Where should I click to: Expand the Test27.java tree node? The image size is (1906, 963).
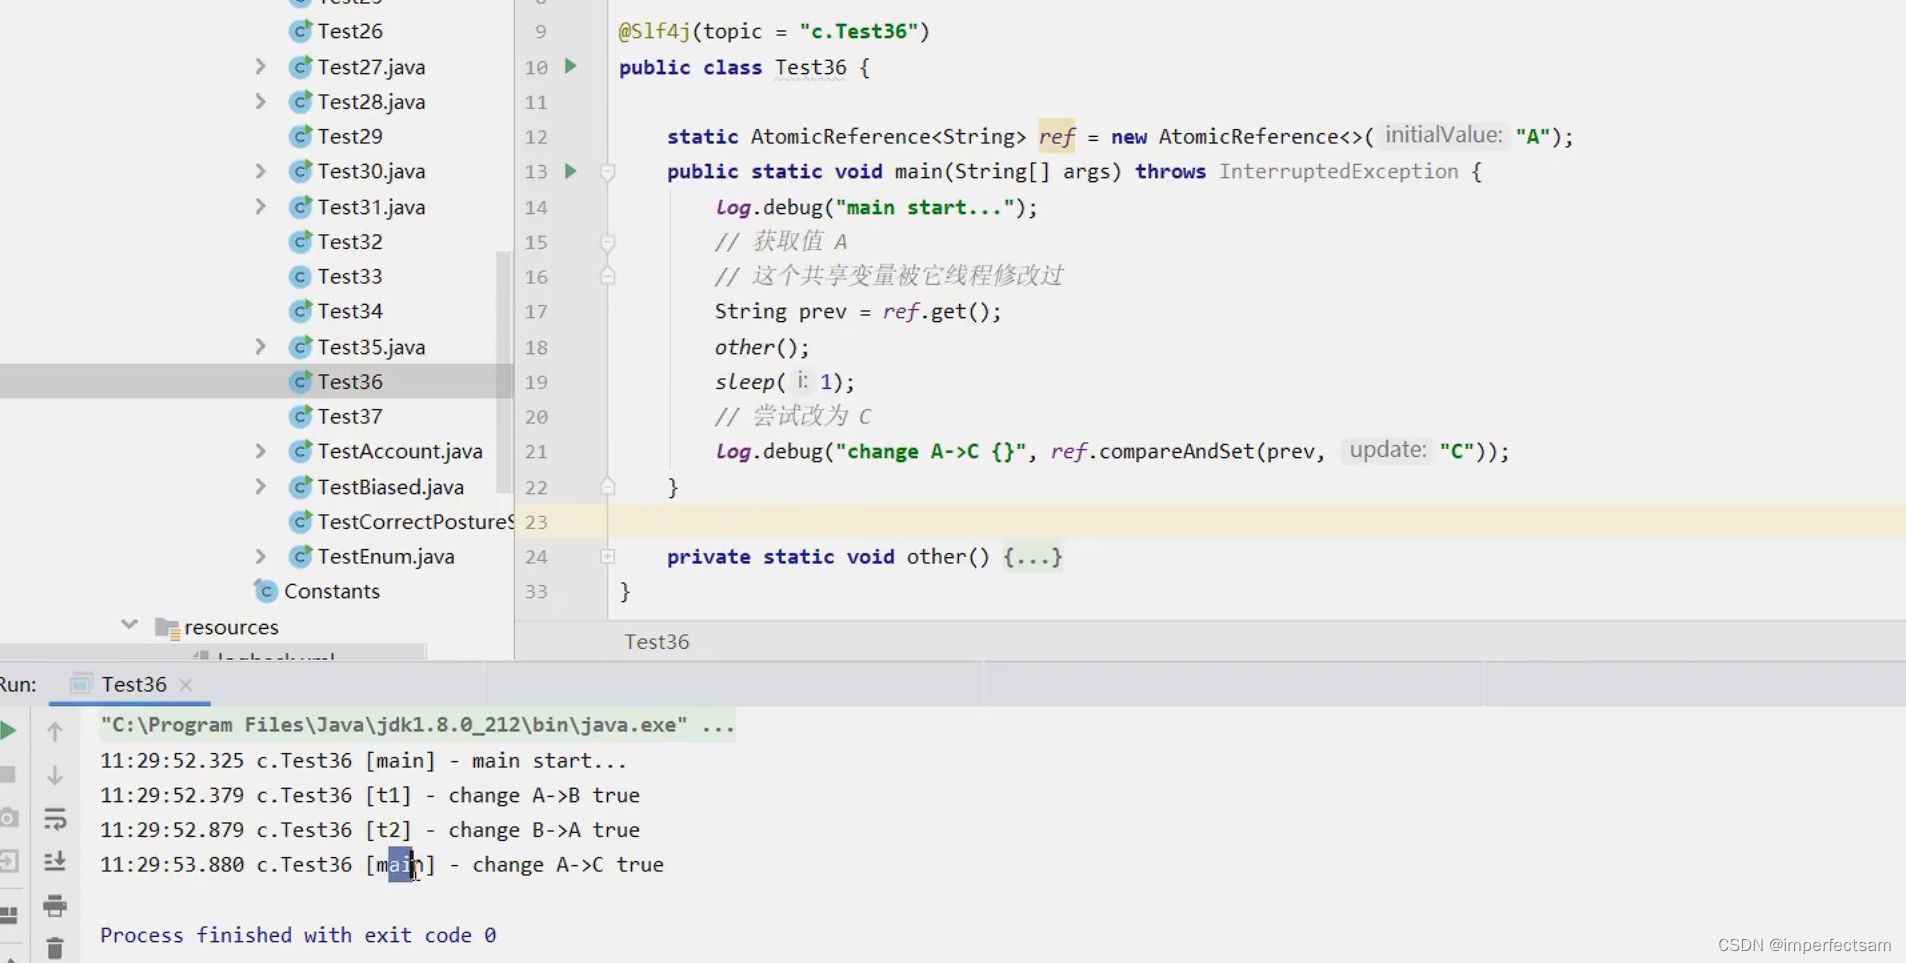coord(260,66)
